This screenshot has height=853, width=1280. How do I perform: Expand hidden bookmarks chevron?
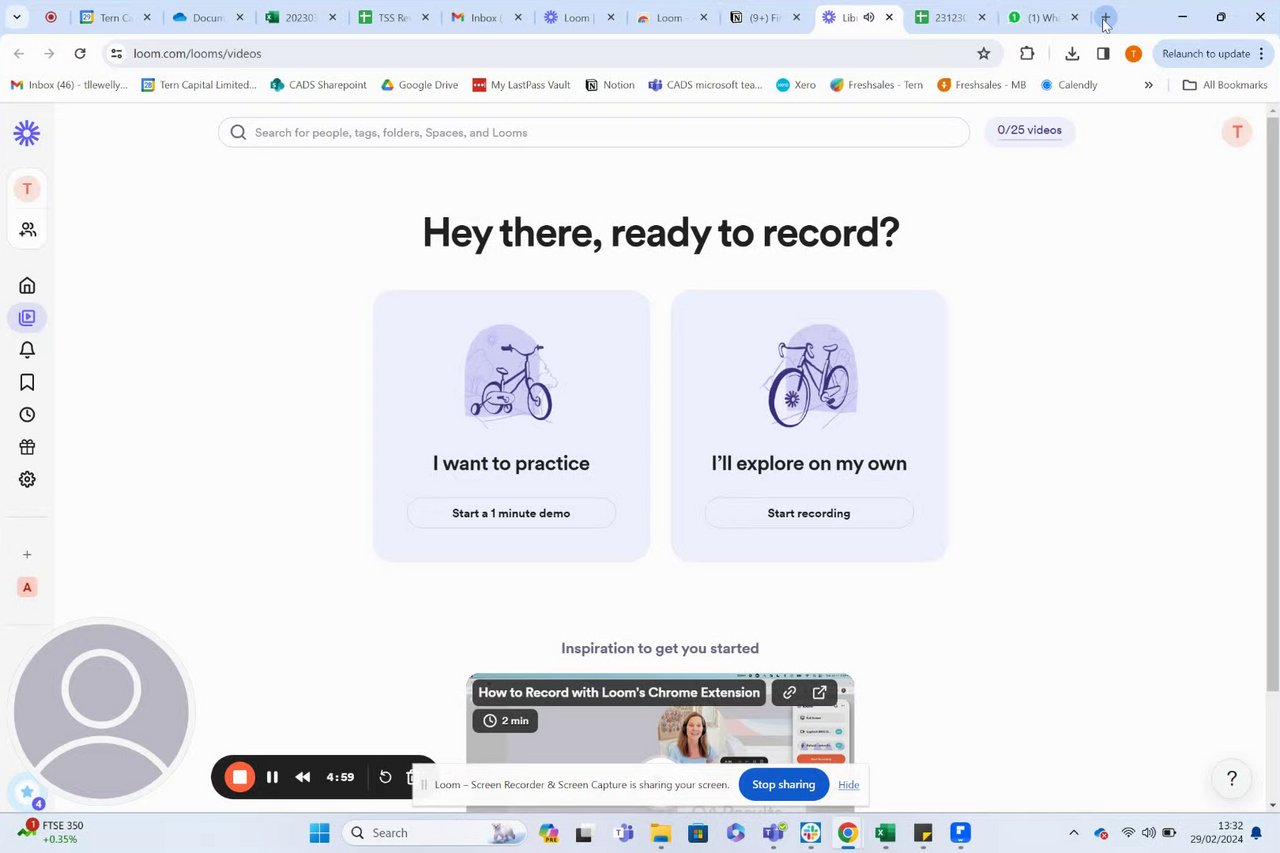1148,85
